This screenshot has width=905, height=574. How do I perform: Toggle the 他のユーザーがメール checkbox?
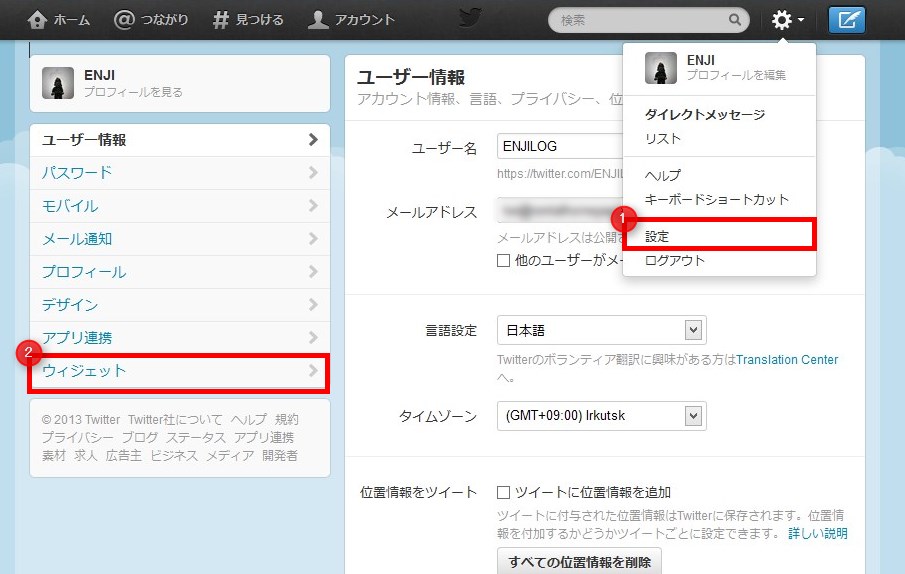(x=503, y=261)
